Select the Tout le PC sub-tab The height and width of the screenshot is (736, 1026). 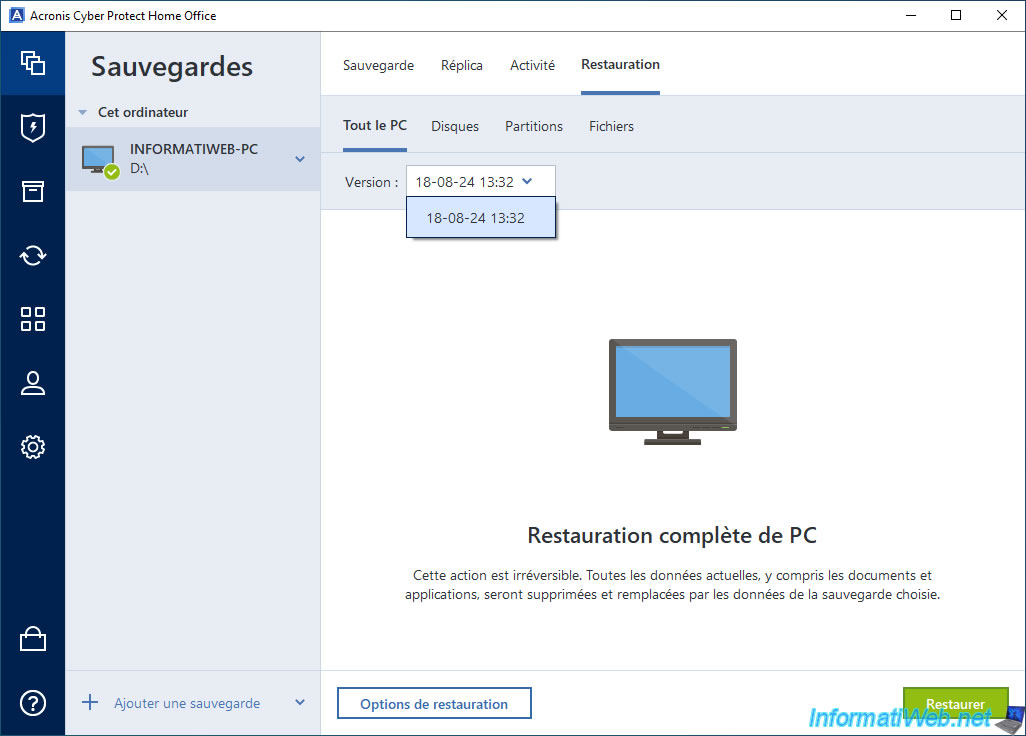point(375,126)
